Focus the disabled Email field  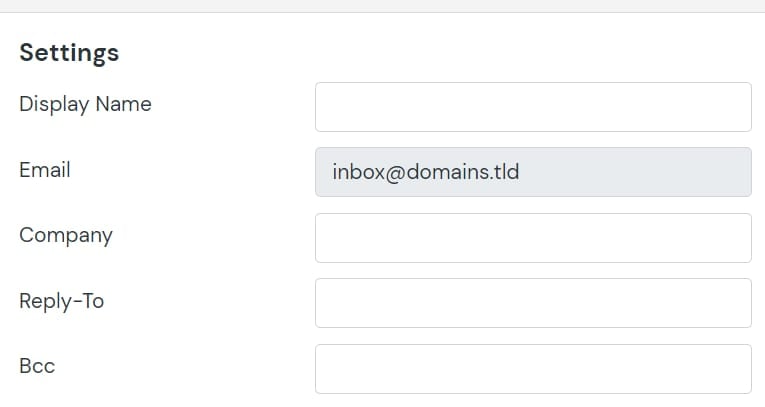click(533, 172)
